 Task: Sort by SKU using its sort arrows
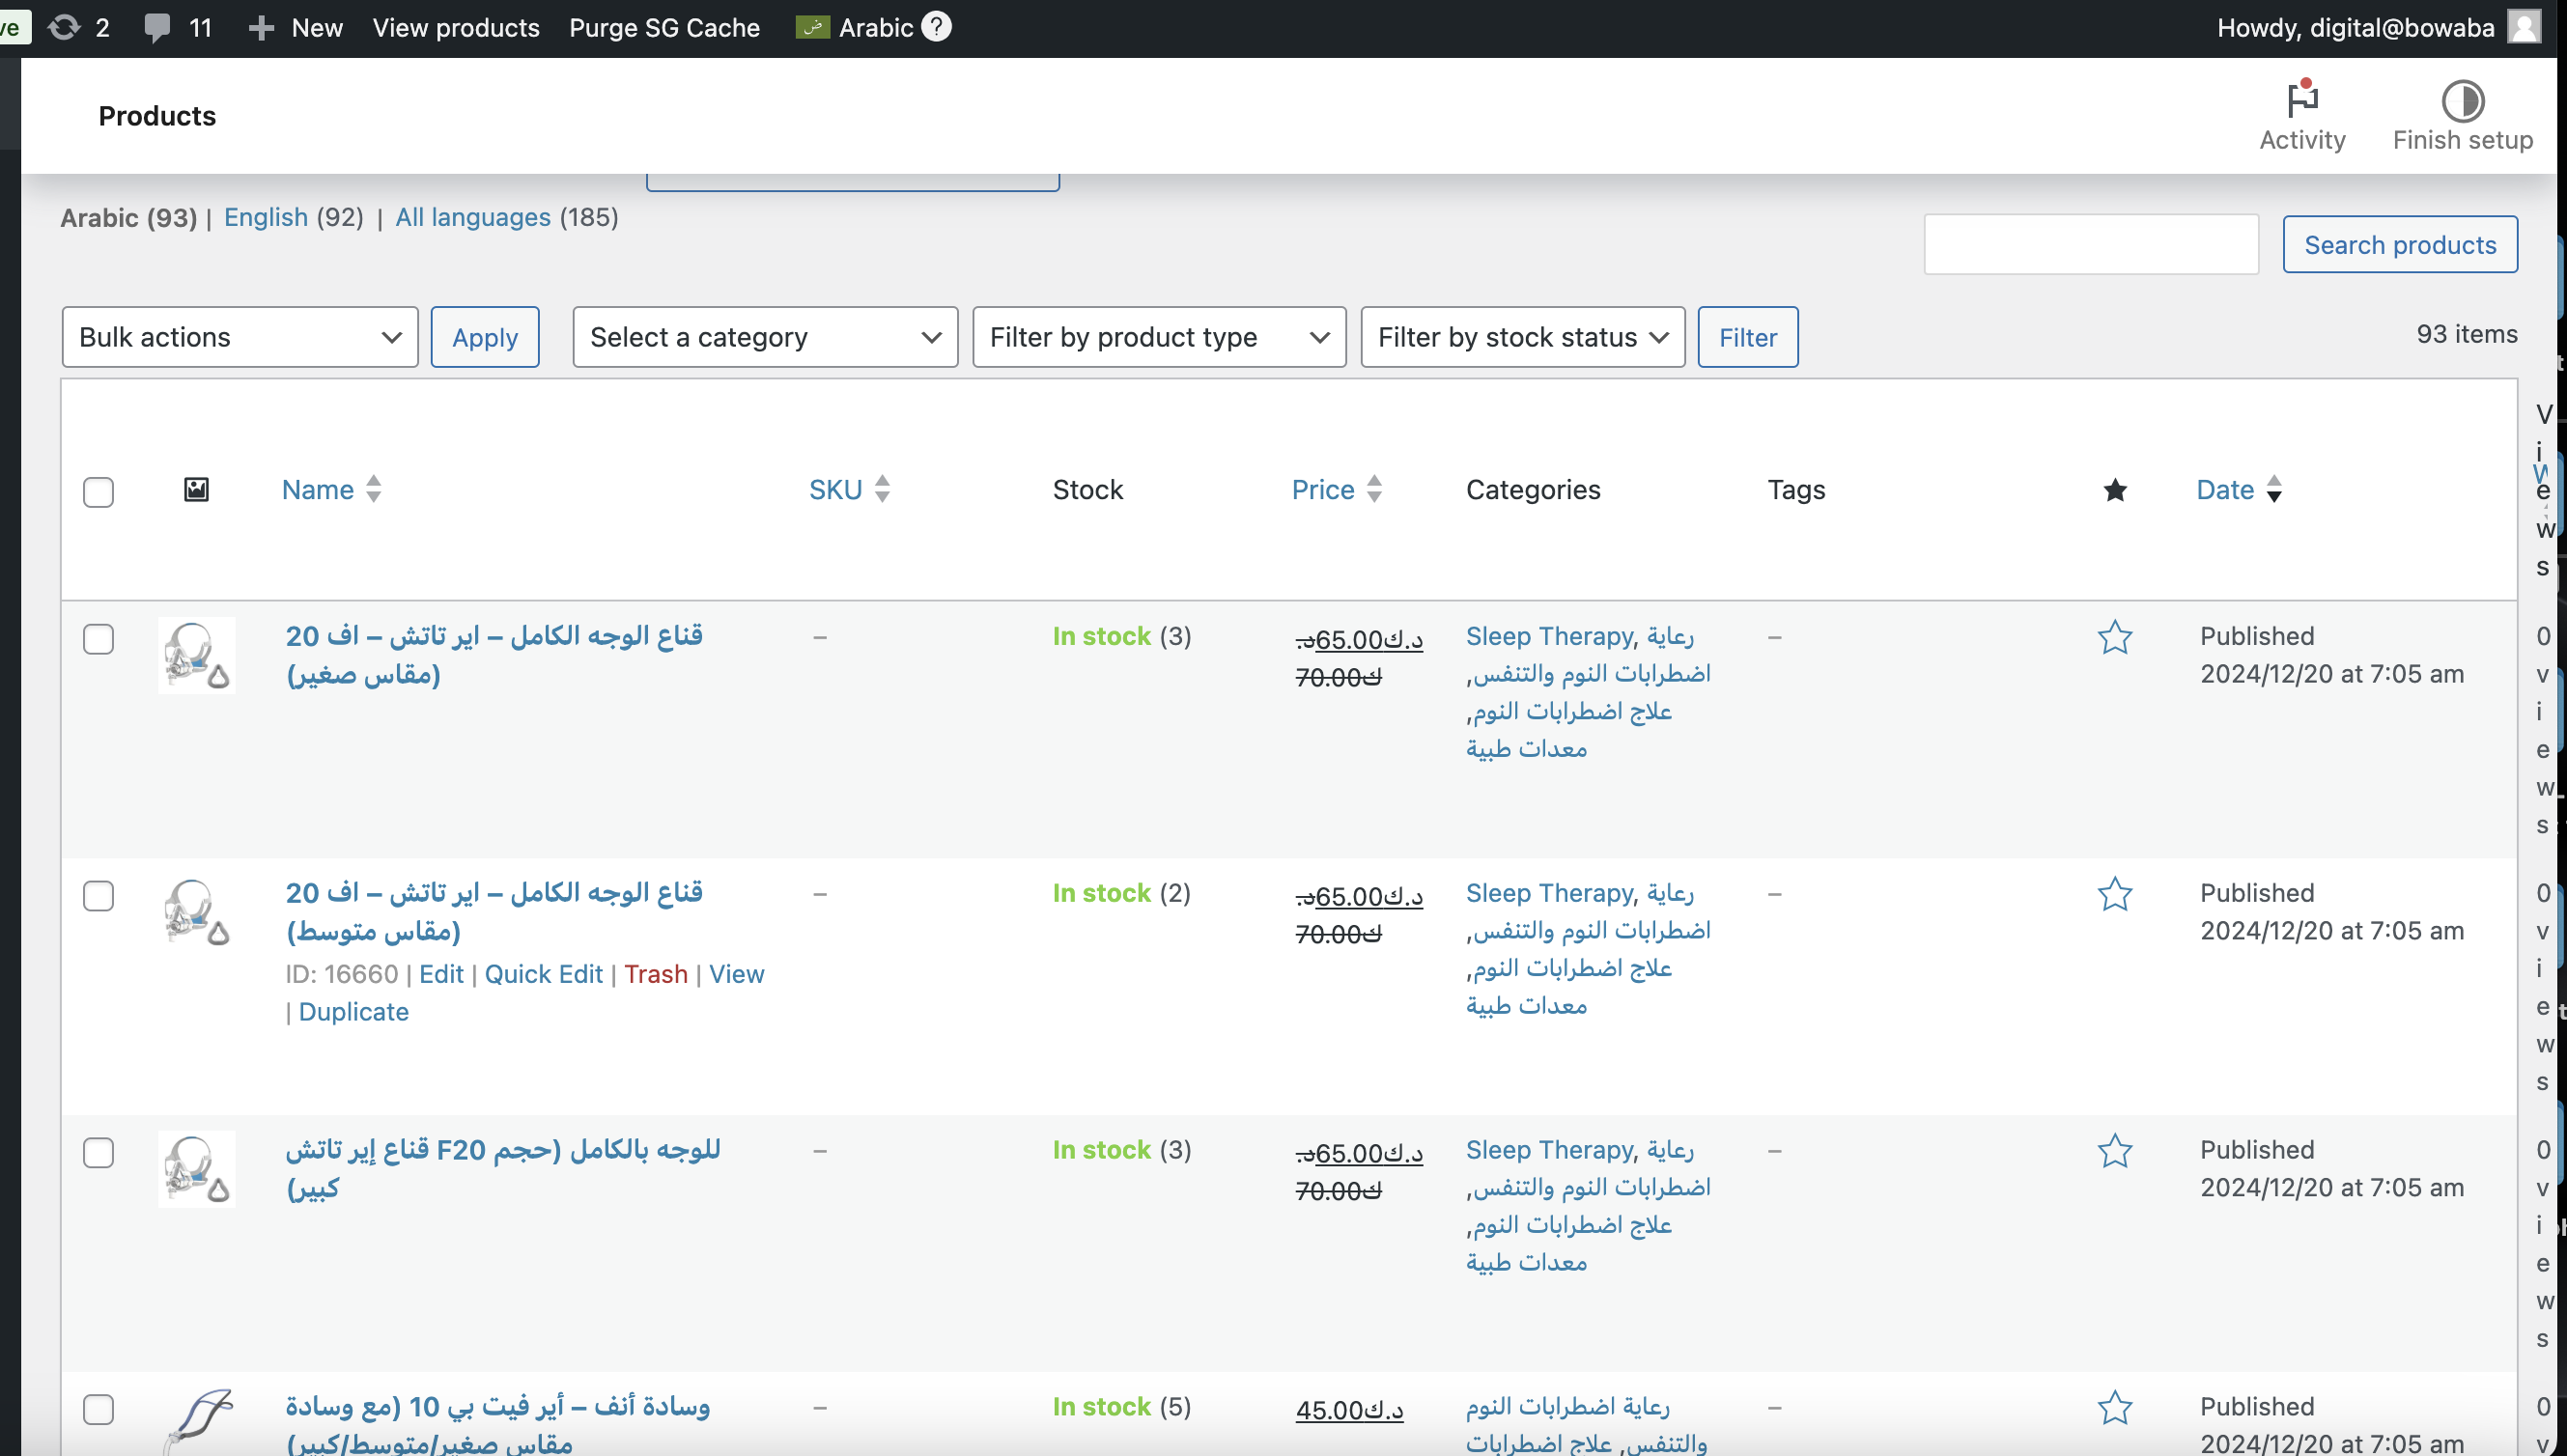point(882,489)
